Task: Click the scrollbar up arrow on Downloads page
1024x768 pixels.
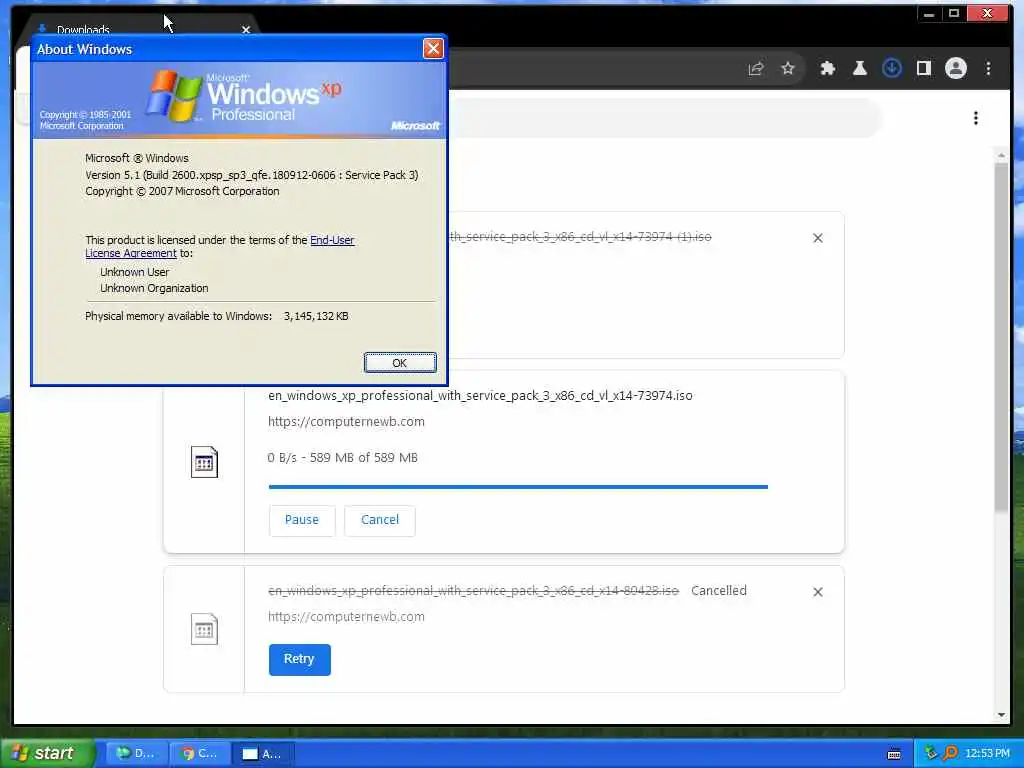Action: point(1001,156)
